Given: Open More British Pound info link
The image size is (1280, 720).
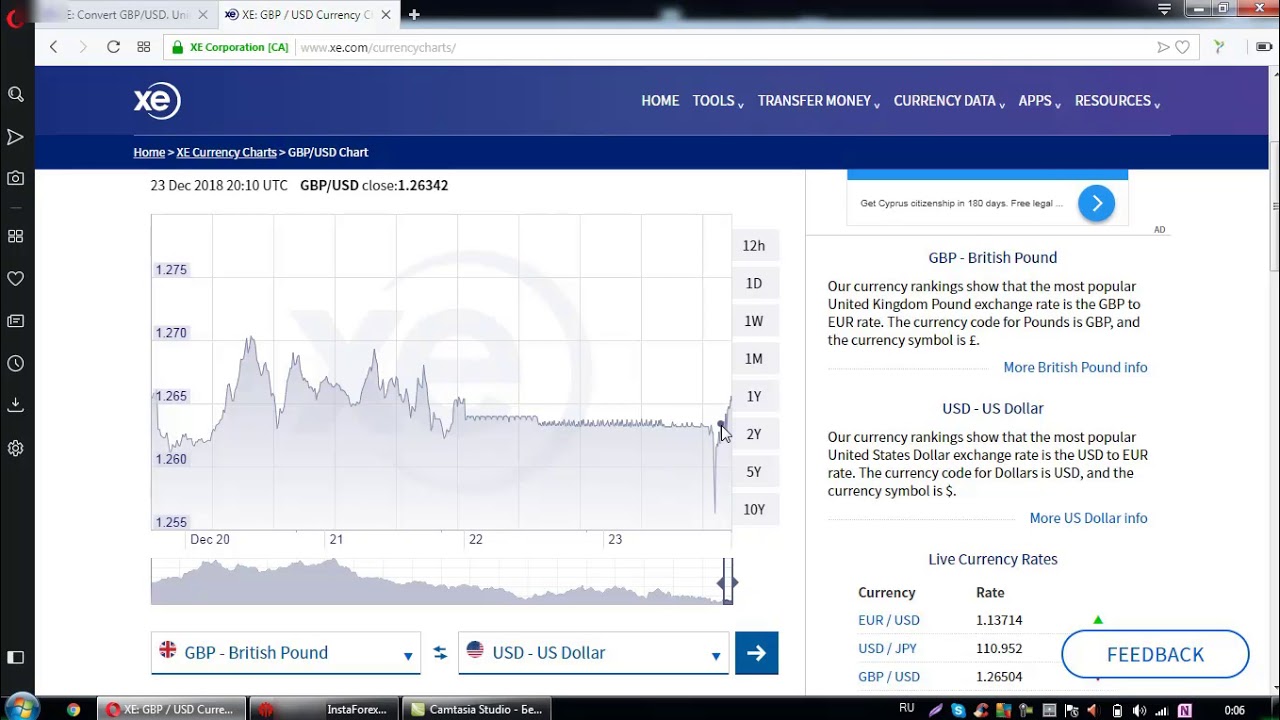Looking at the screenshot, I should (x=1075, y=367).
